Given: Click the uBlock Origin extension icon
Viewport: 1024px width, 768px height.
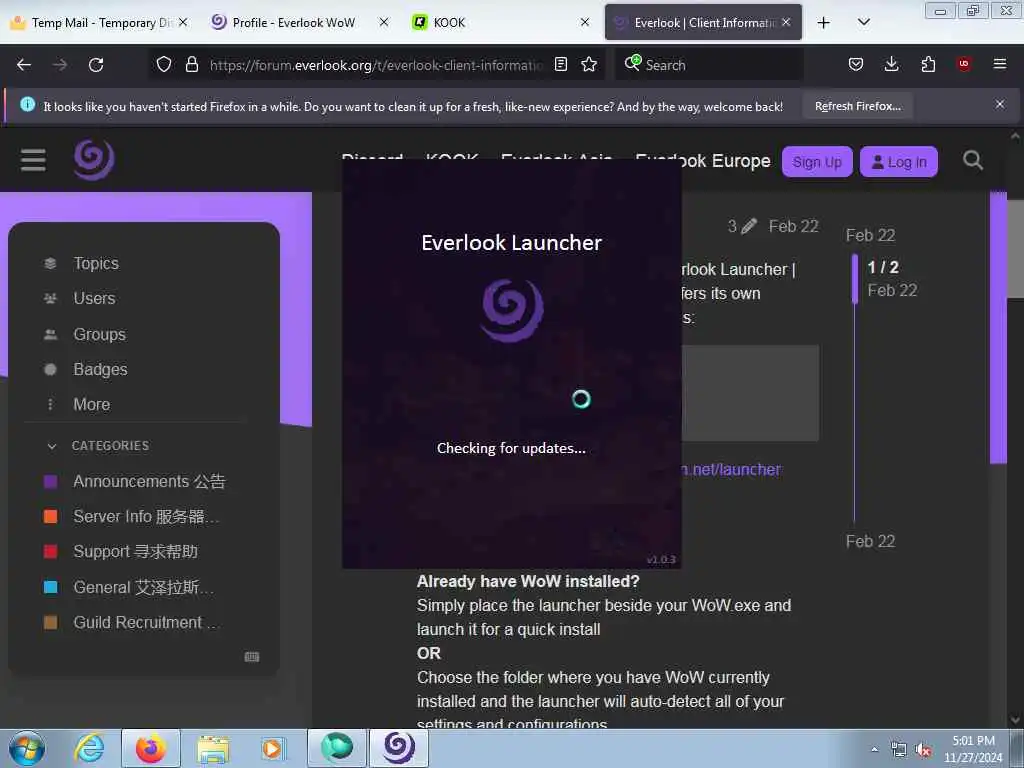Looking at the screenshot, I should point(963,64).
